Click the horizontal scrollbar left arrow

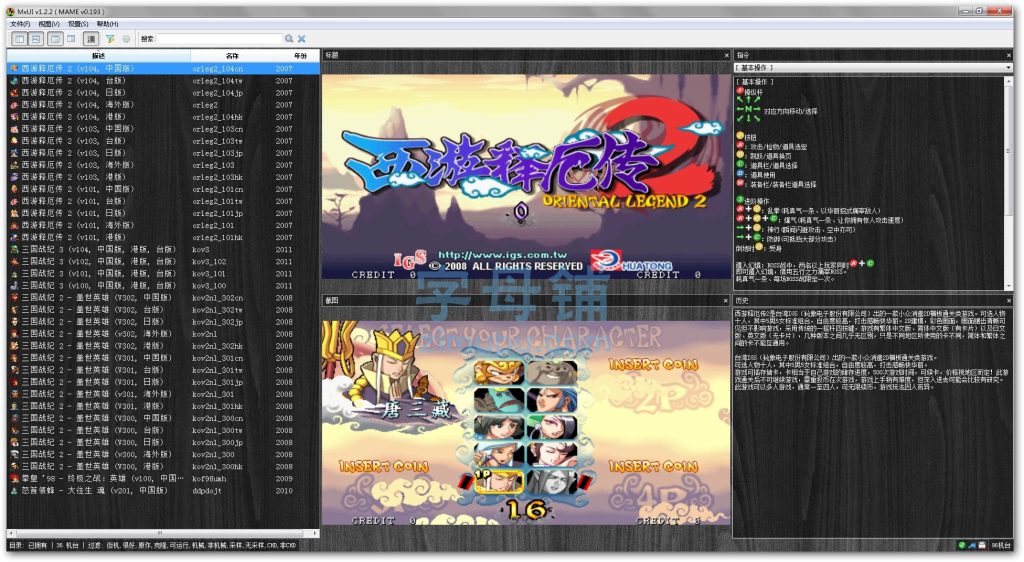coord(11,533)
